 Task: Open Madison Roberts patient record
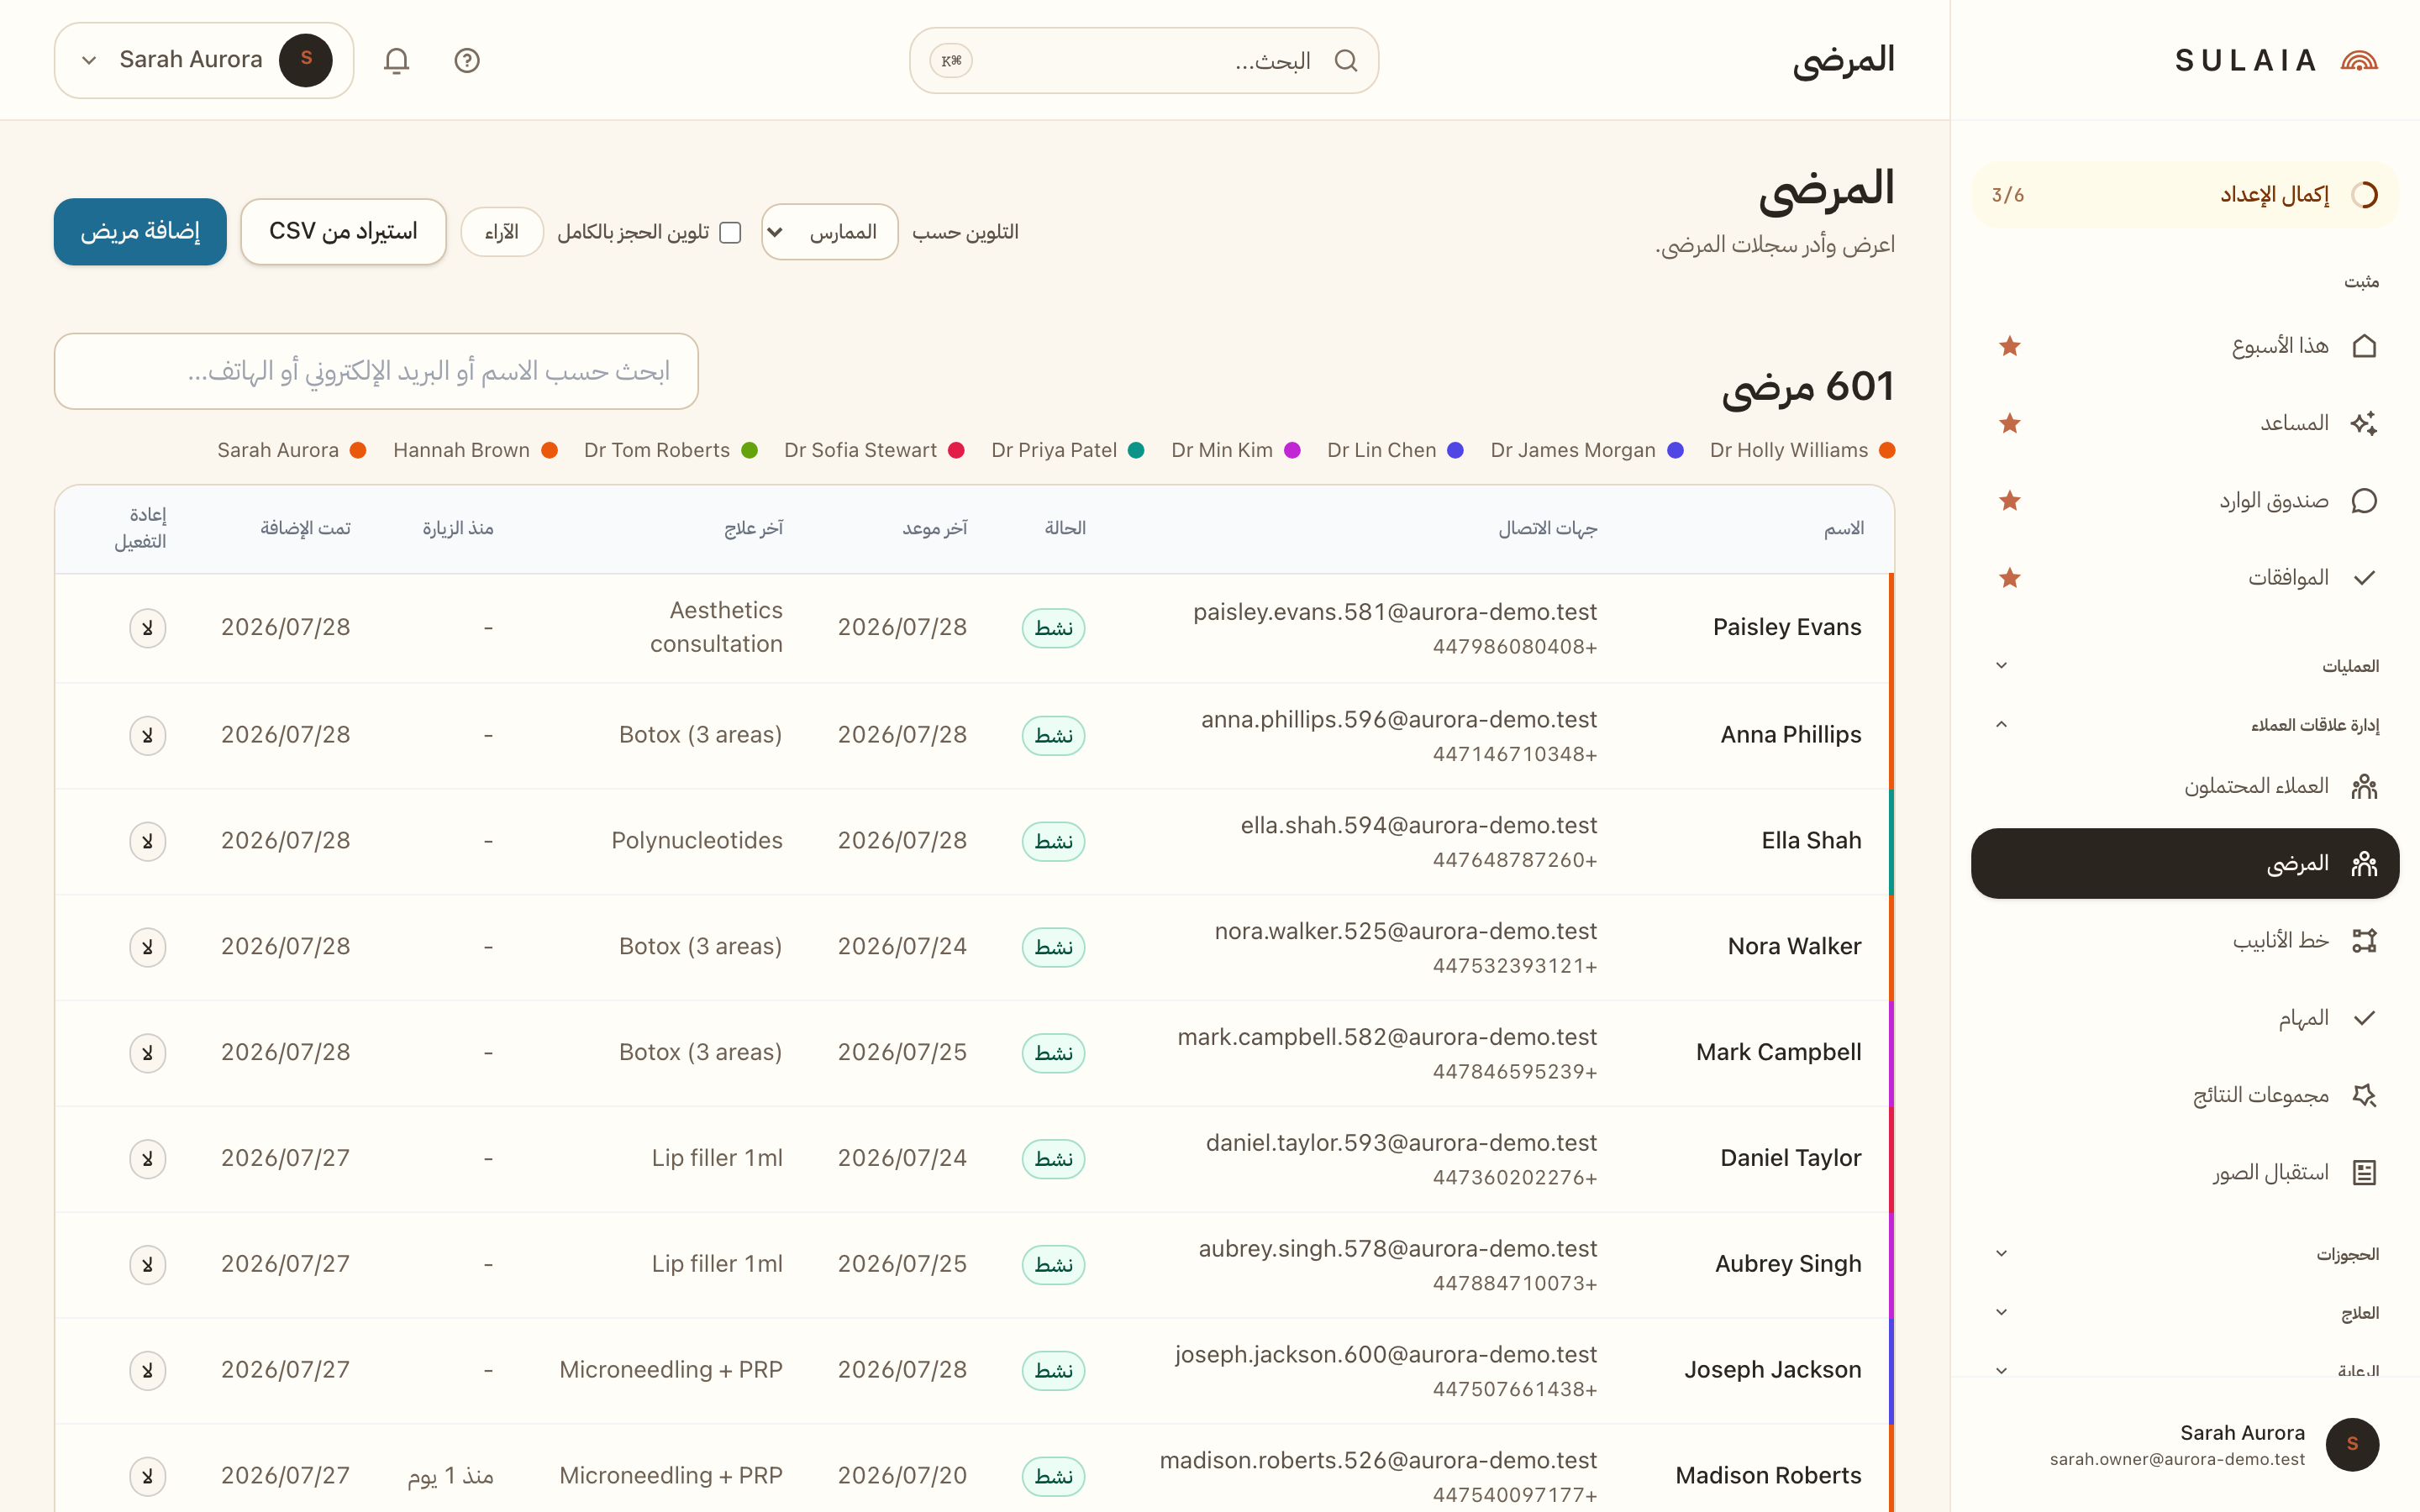point(1768,1475)
